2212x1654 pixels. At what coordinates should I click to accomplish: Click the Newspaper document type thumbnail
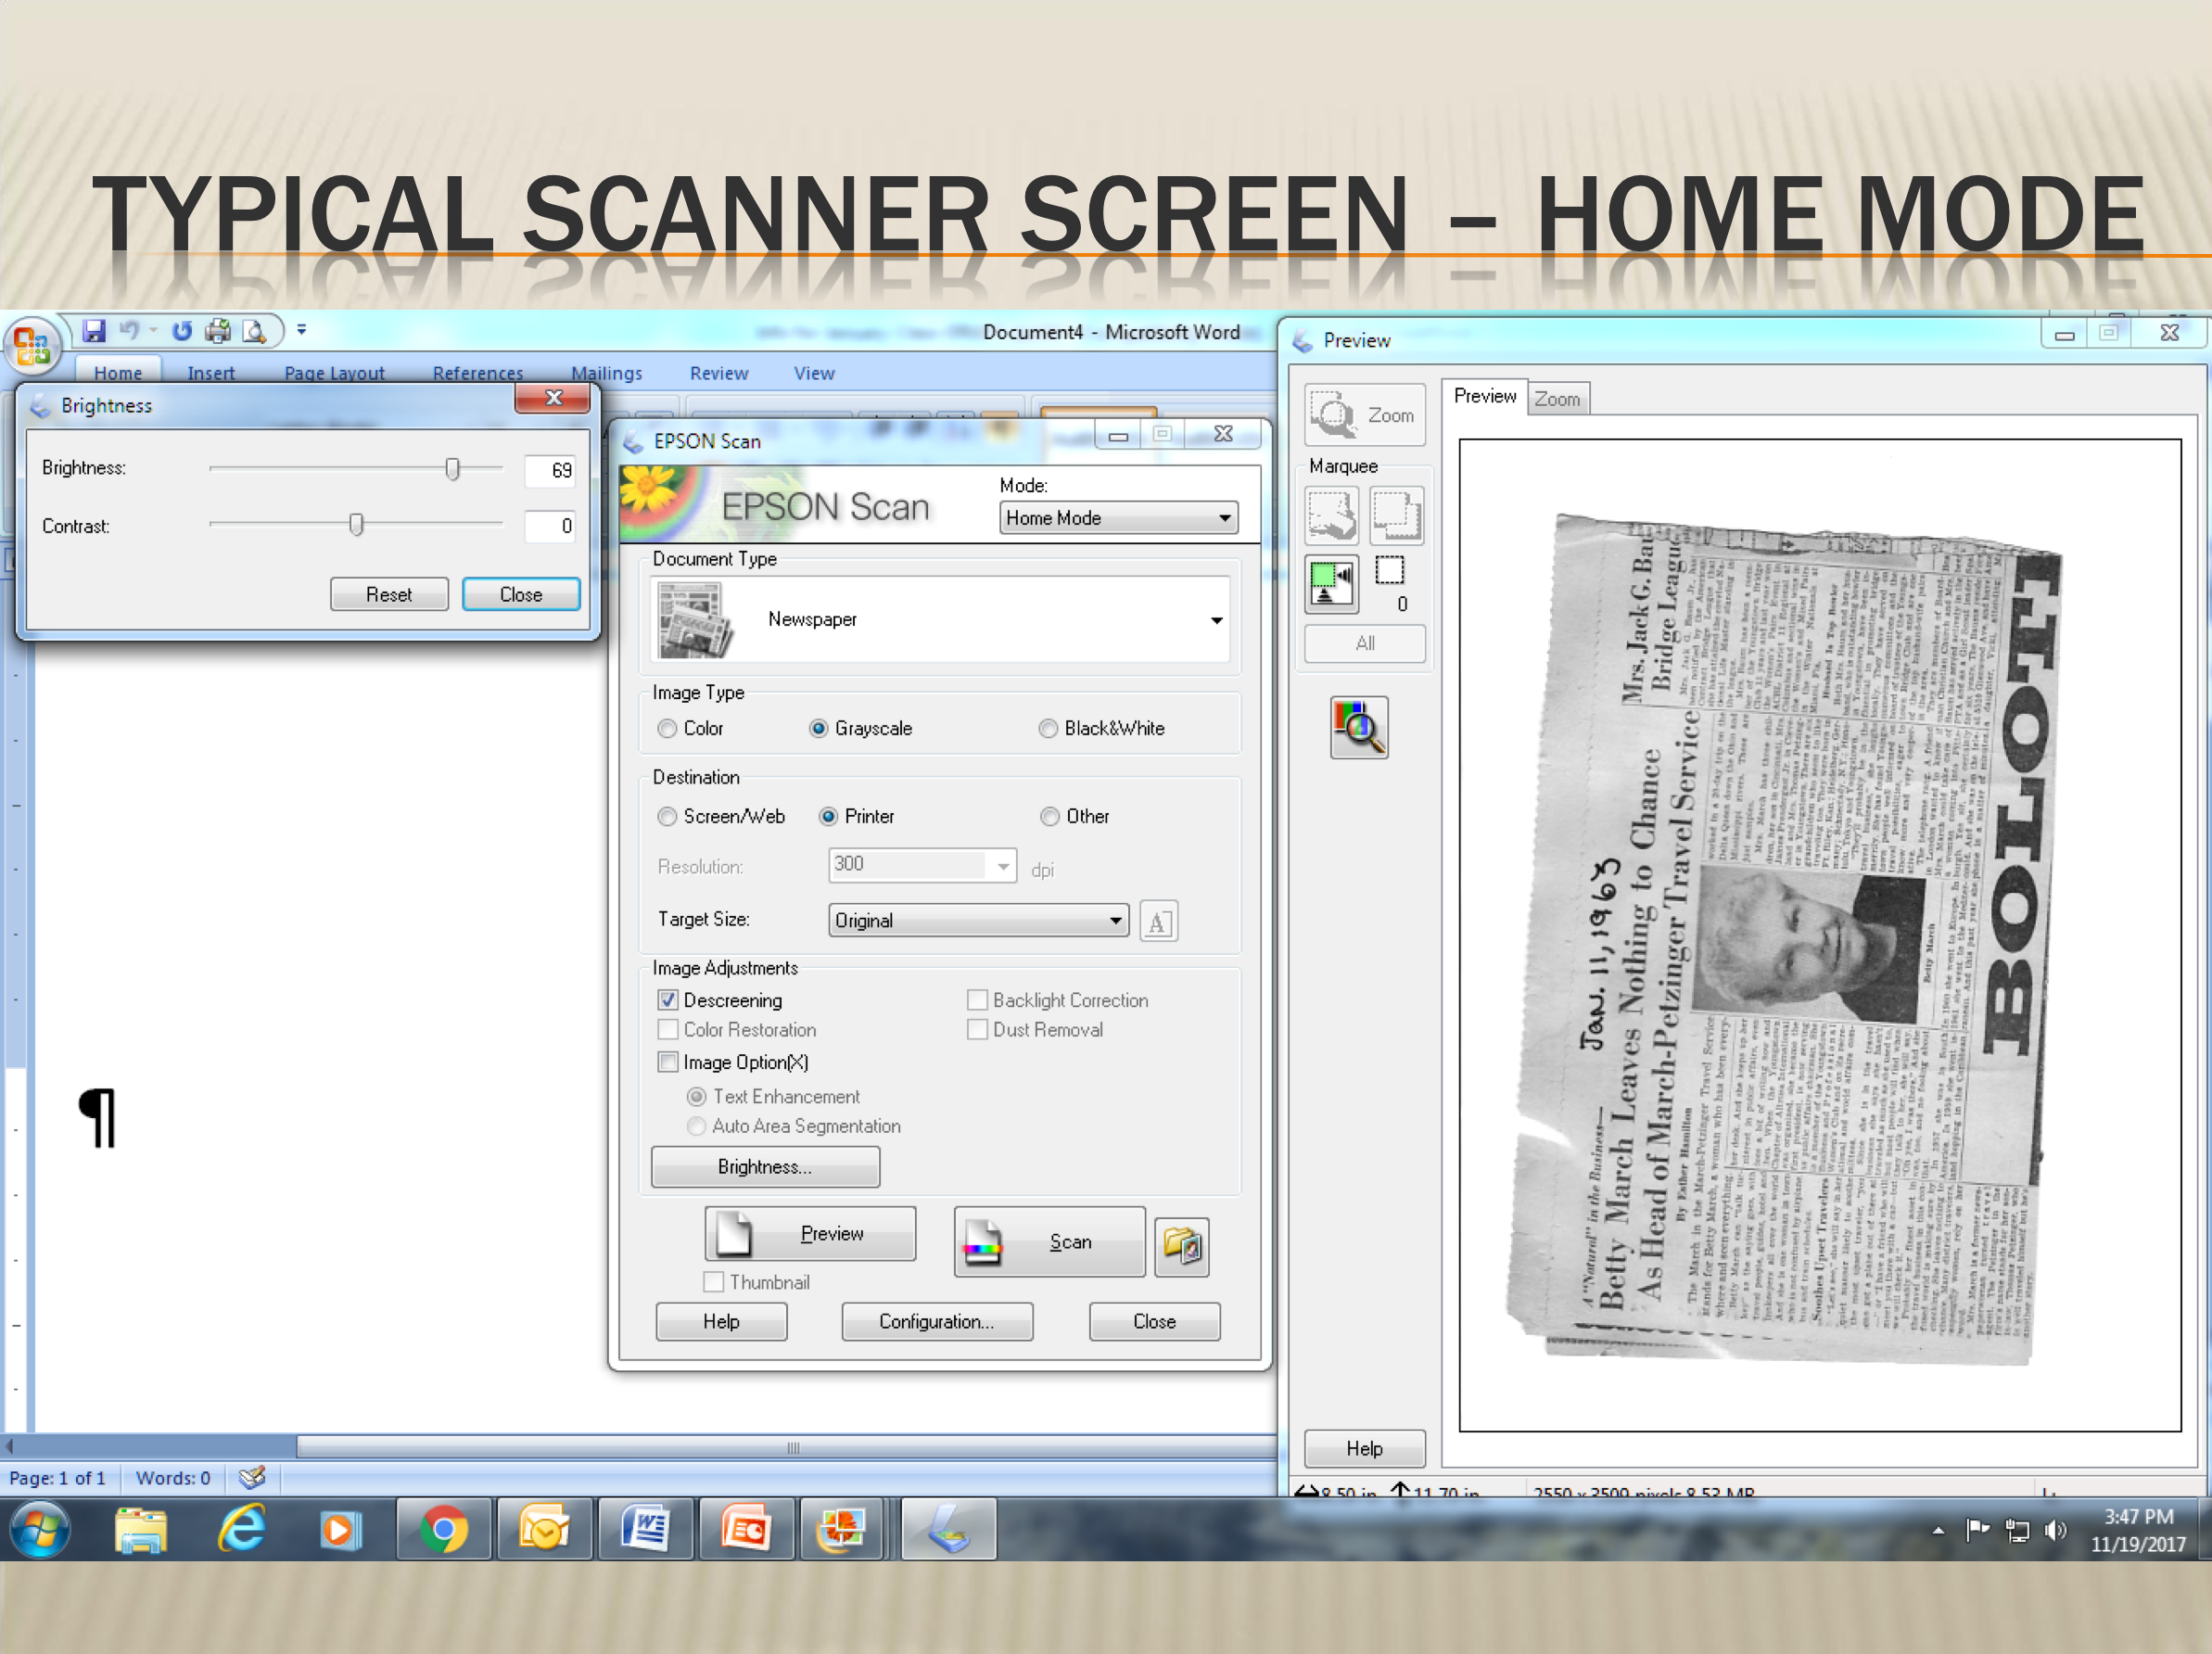click(x=694, y=620)
